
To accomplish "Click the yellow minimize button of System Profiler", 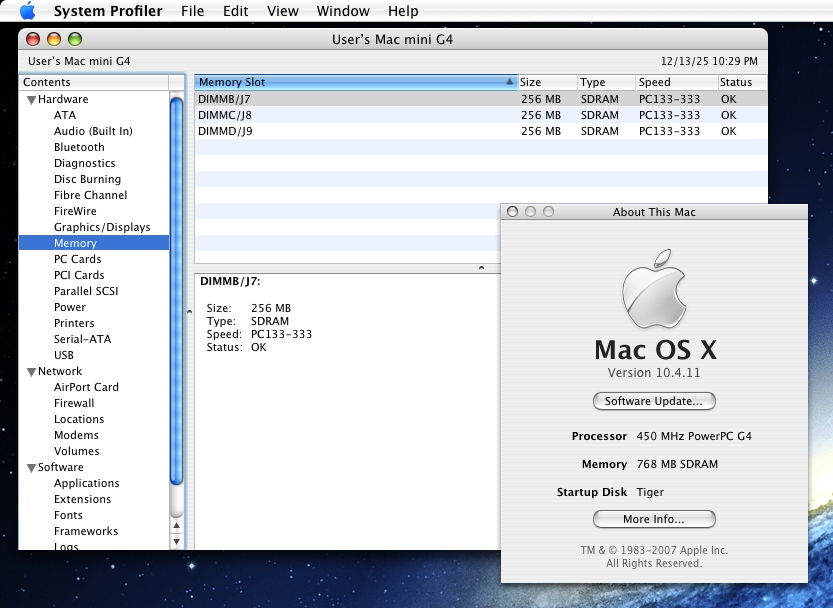I will tap(53, 39).
